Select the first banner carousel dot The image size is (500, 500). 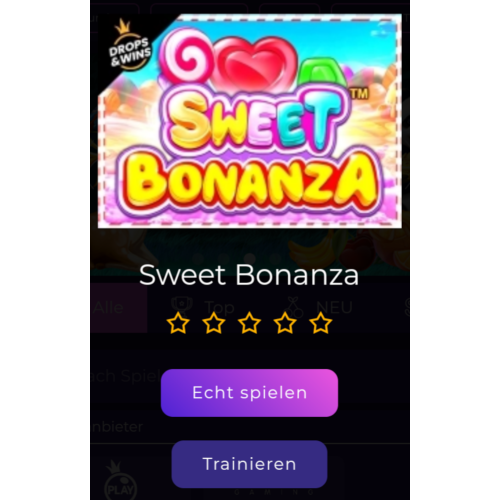pos(199,258)
